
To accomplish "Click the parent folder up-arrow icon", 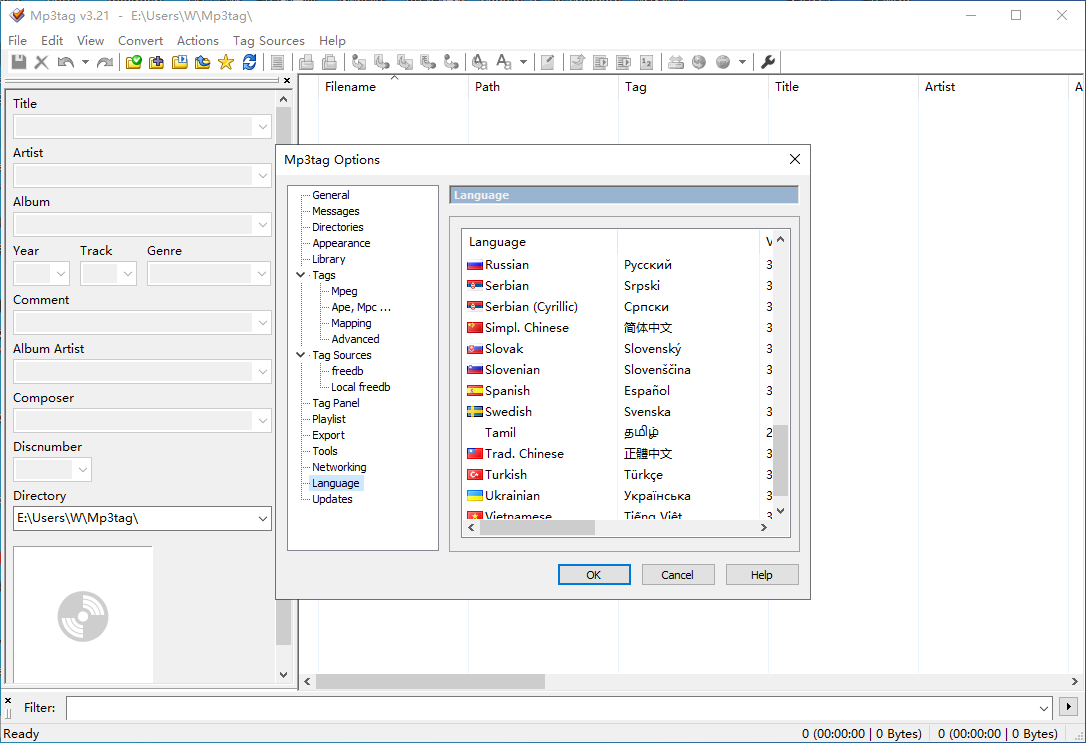I will [x=202, y=62].
